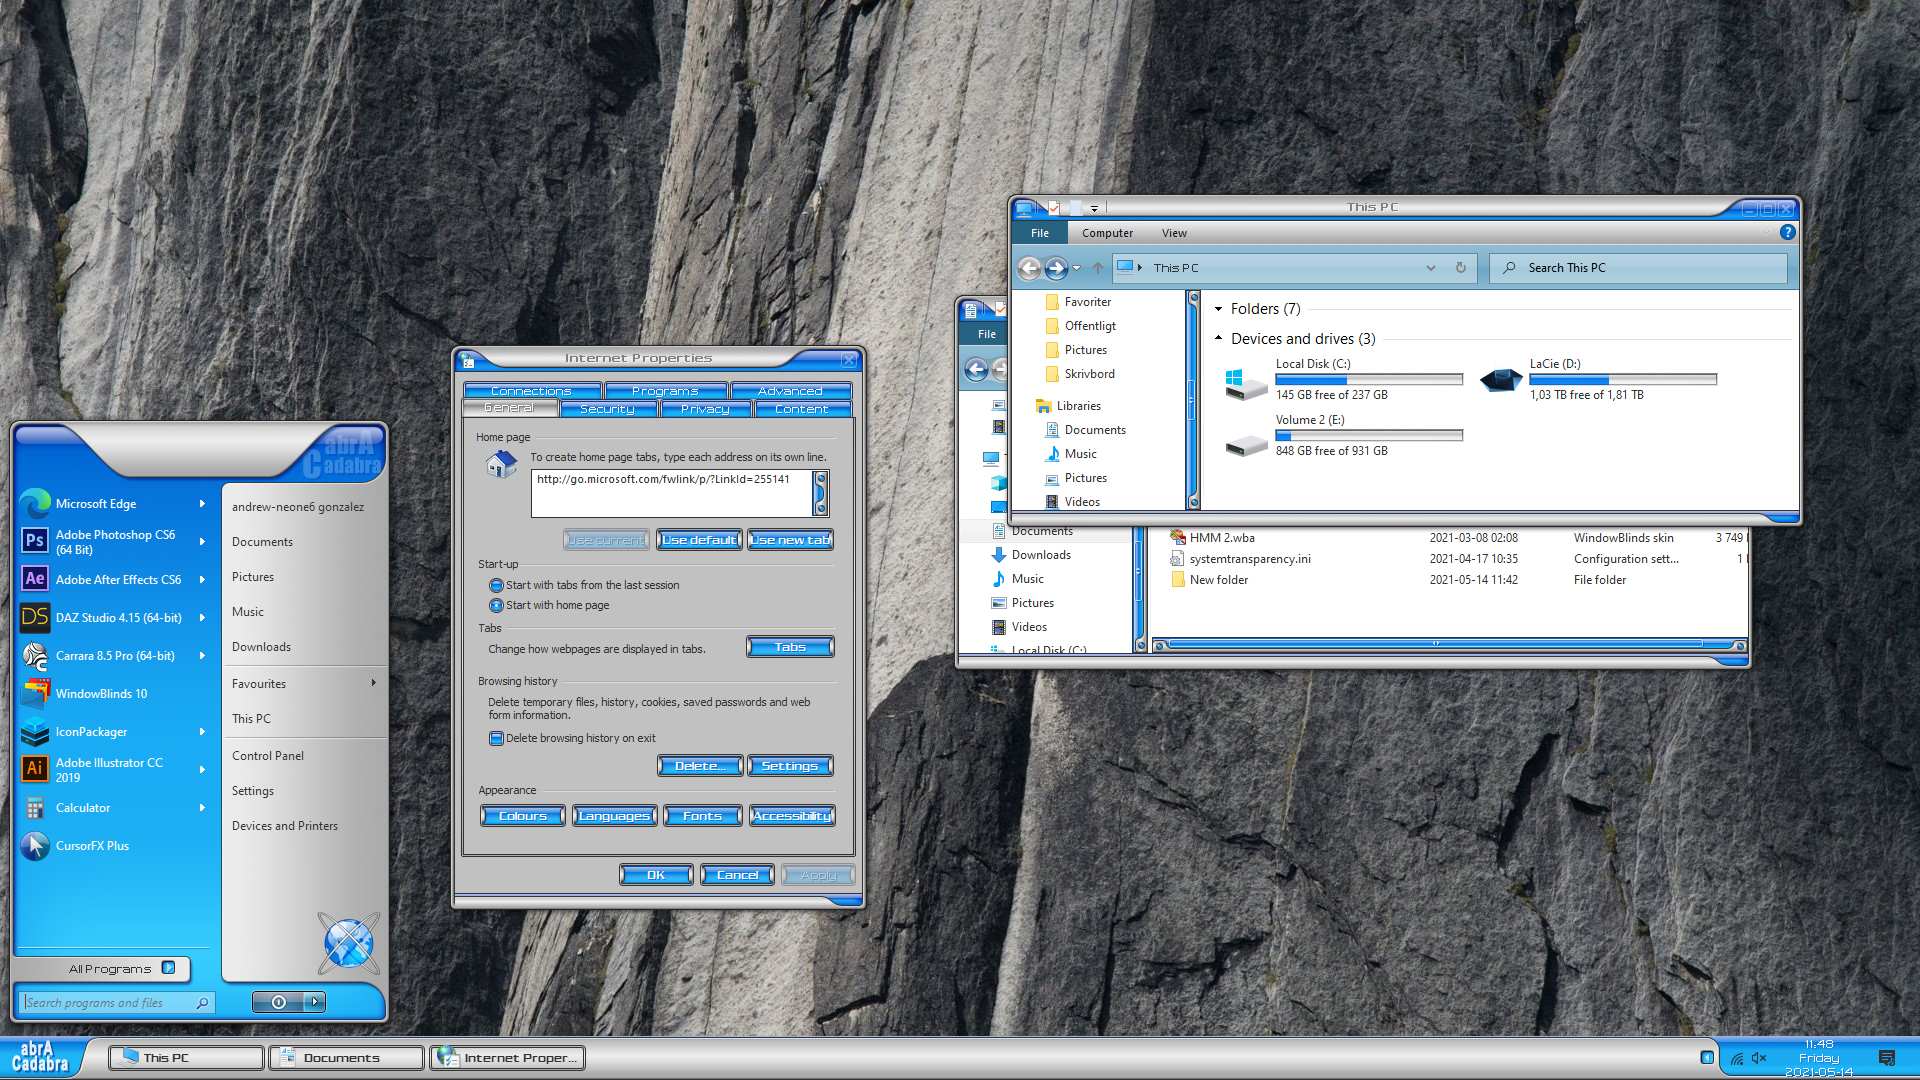
Task: Expand Microsoft Edge submenu arrow
Action: (202, 504)
